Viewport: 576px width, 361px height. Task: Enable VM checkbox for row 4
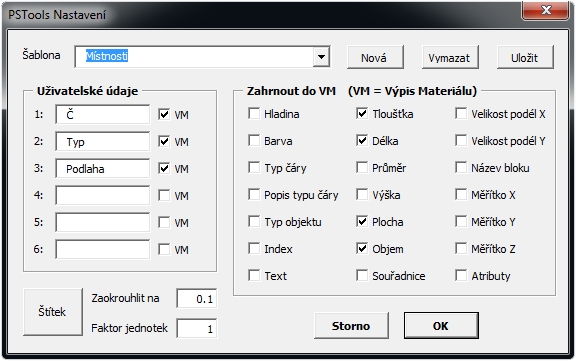click(x=164, y=195)
